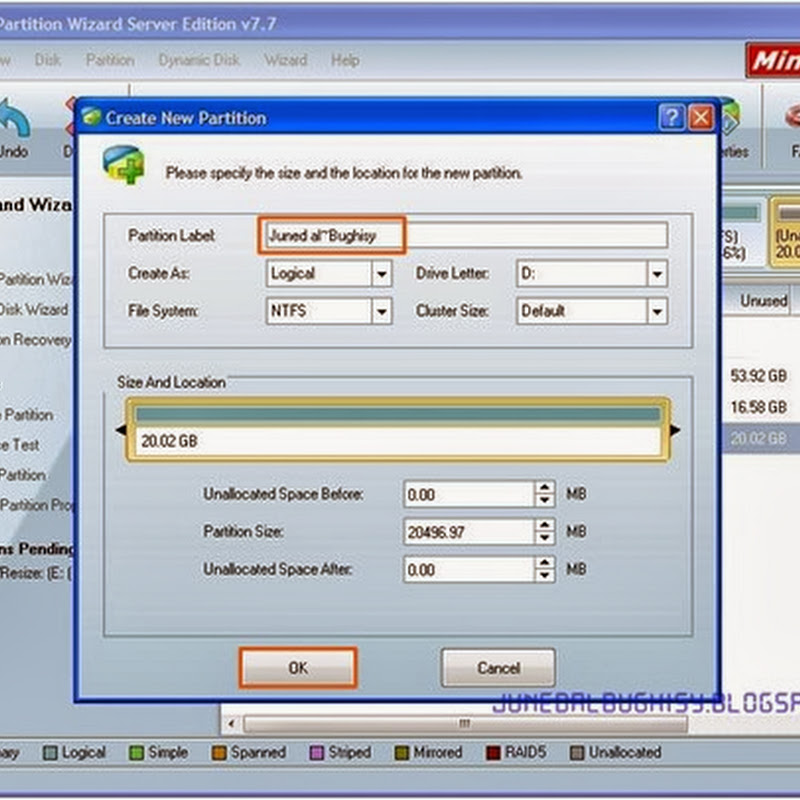Click the Partition Label input field

tap(466, 236)
